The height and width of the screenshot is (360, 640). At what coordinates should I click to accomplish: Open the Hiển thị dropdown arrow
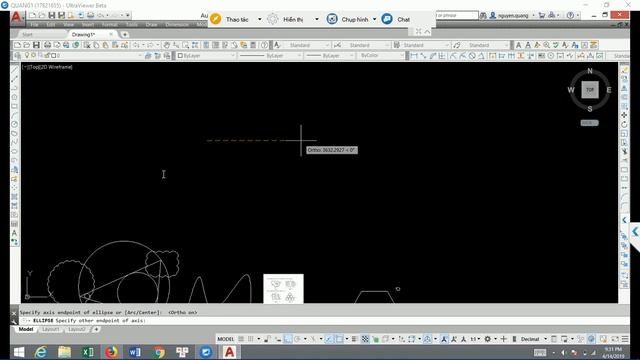pos(317,19)
